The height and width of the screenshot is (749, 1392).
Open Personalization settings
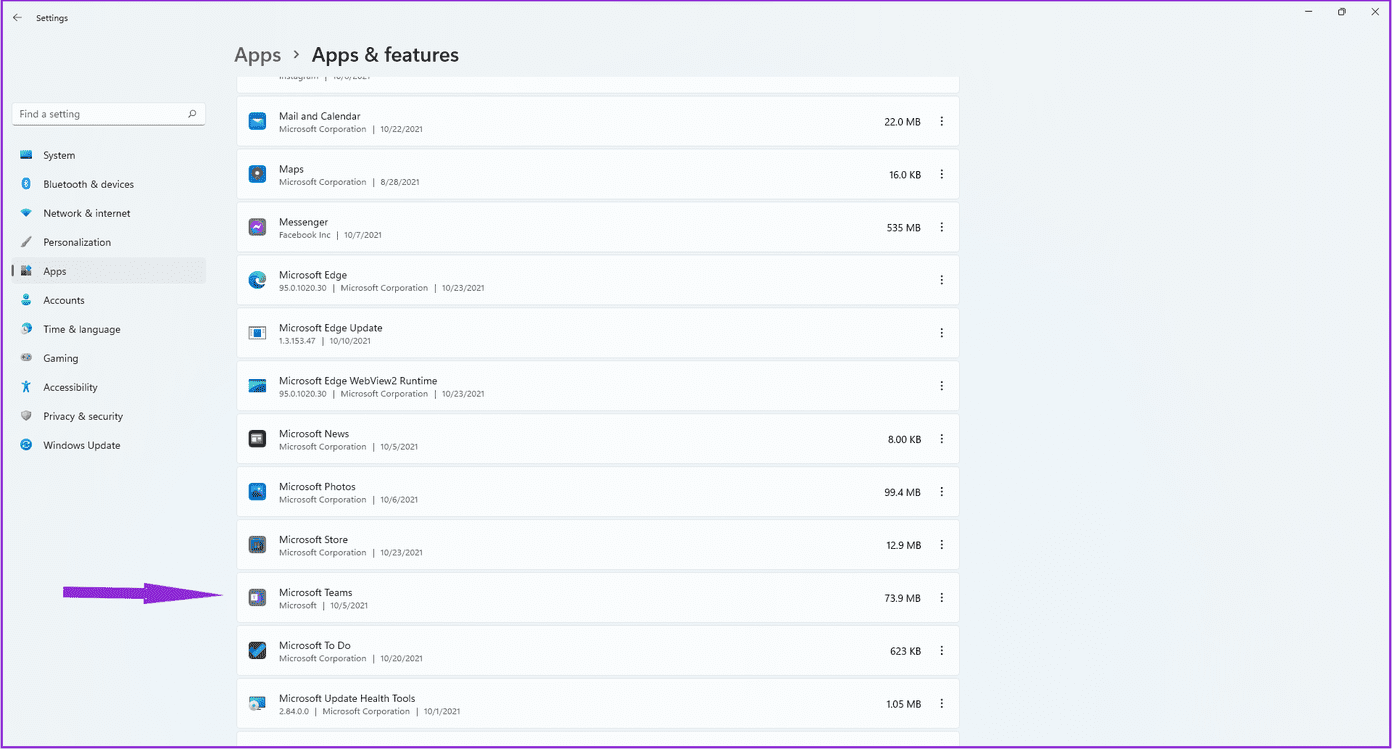108,242
